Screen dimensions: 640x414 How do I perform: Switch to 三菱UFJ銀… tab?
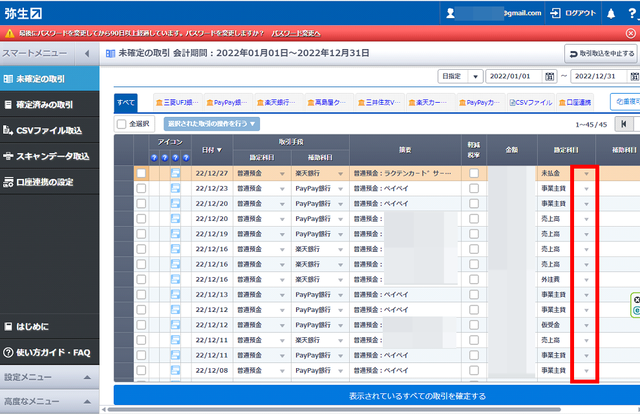point(178,102)
